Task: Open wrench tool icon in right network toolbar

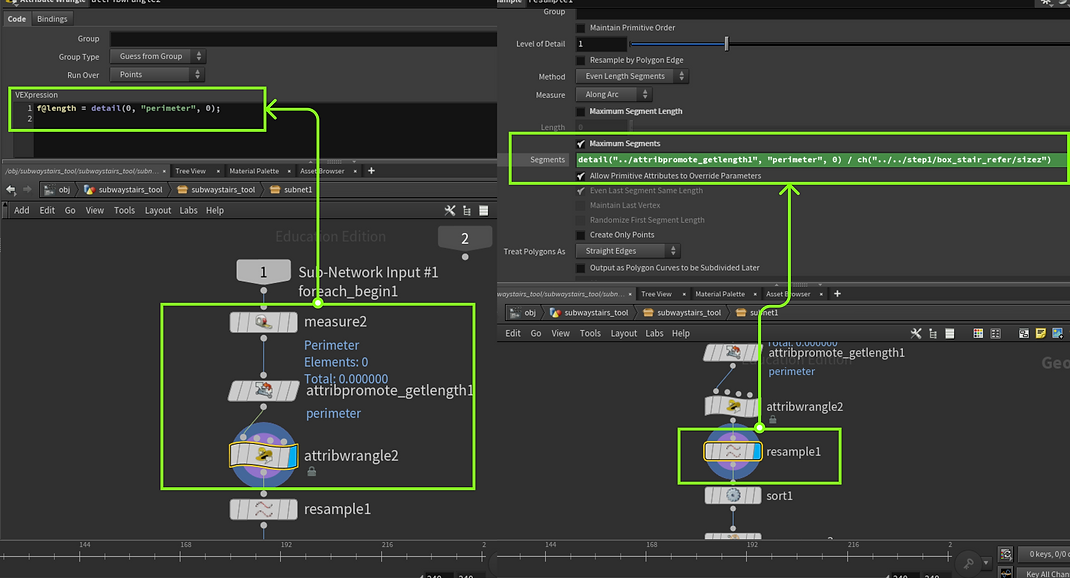Action: [916, 334]
